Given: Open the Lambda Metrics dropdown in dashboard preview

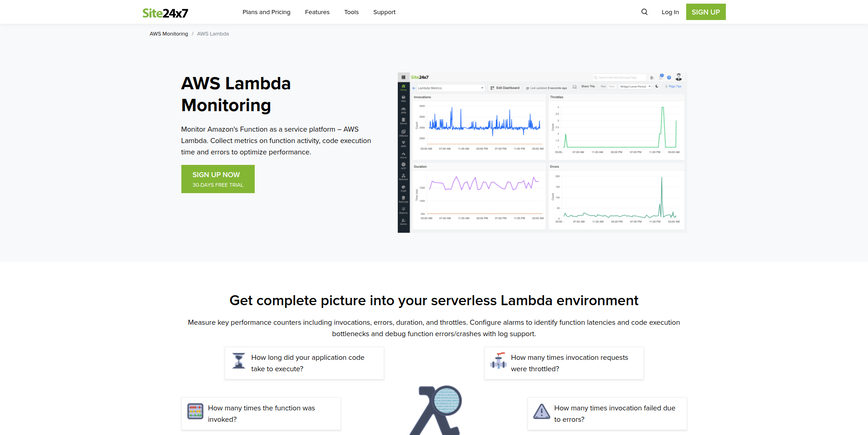Looking at the screenshot, I should click(x=451, y=88).
